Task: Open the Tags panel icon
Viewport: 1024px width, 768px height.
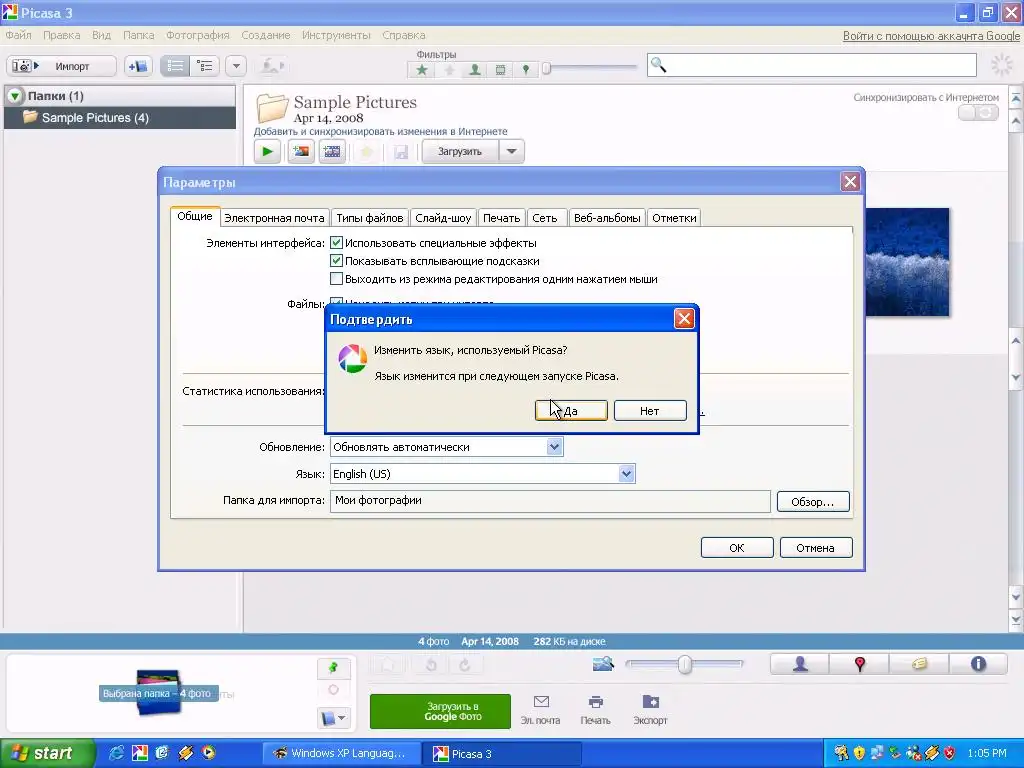Action: (919, 664)
